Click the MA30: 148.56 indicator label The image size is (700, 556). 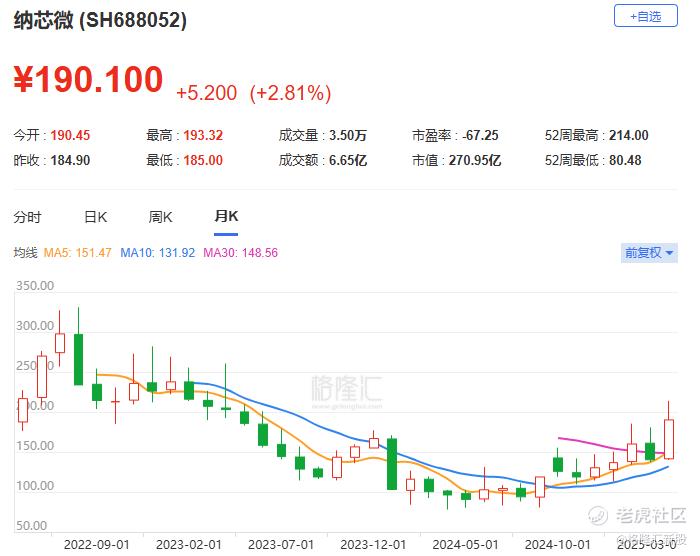click(x=241, y=253)
